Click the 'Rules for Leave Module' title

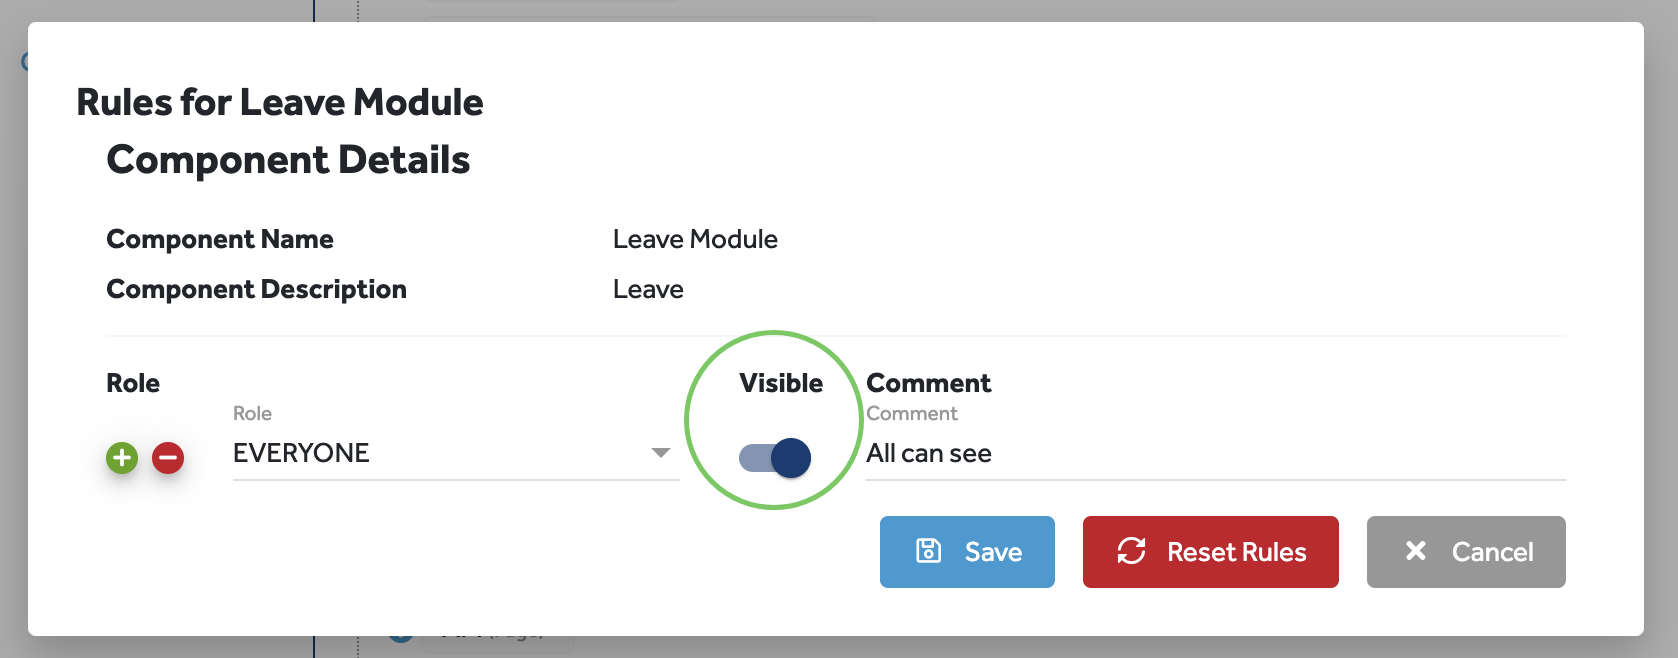280,101
